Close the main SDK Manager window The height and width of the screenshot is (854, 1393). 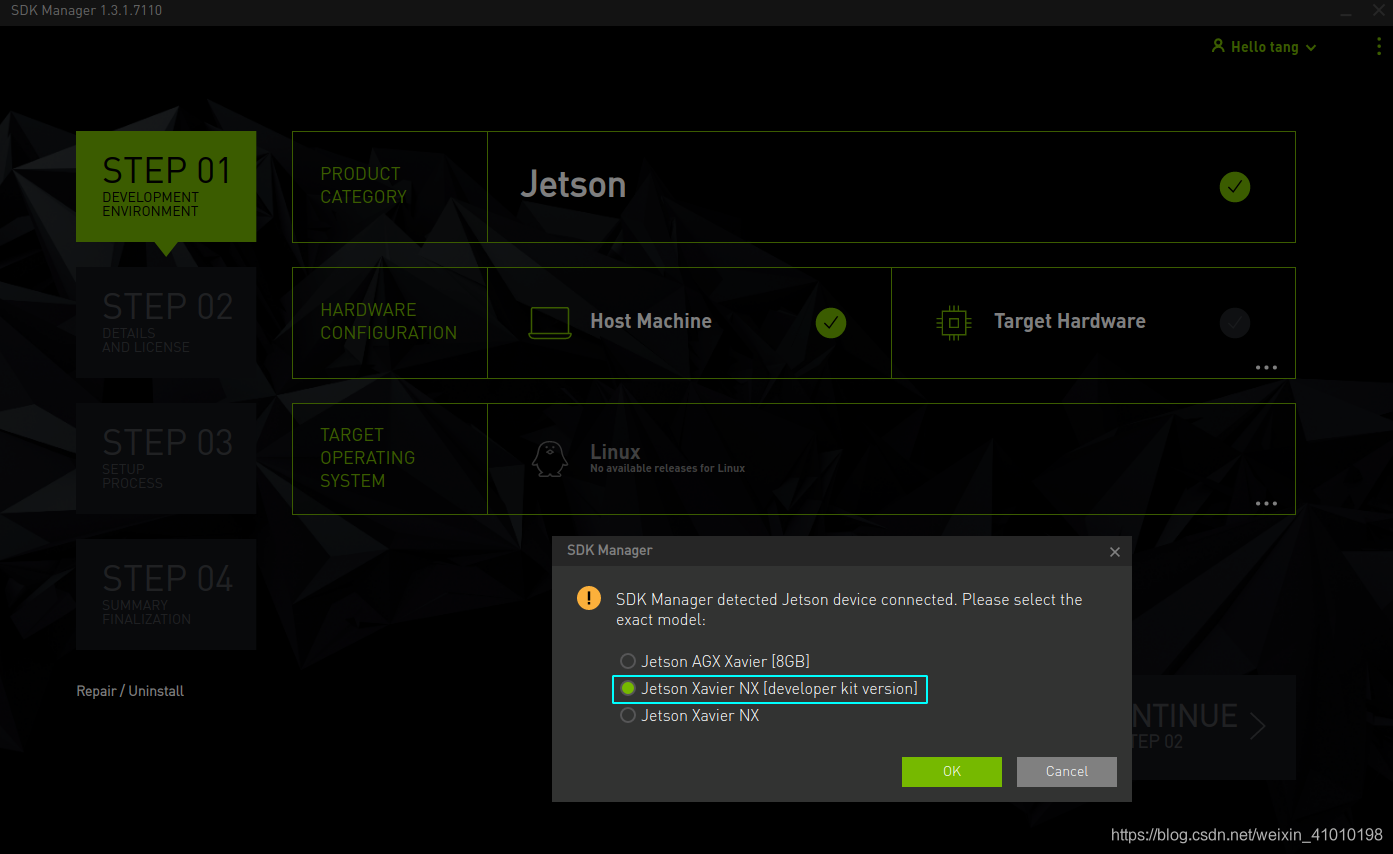coord(1378,10)
